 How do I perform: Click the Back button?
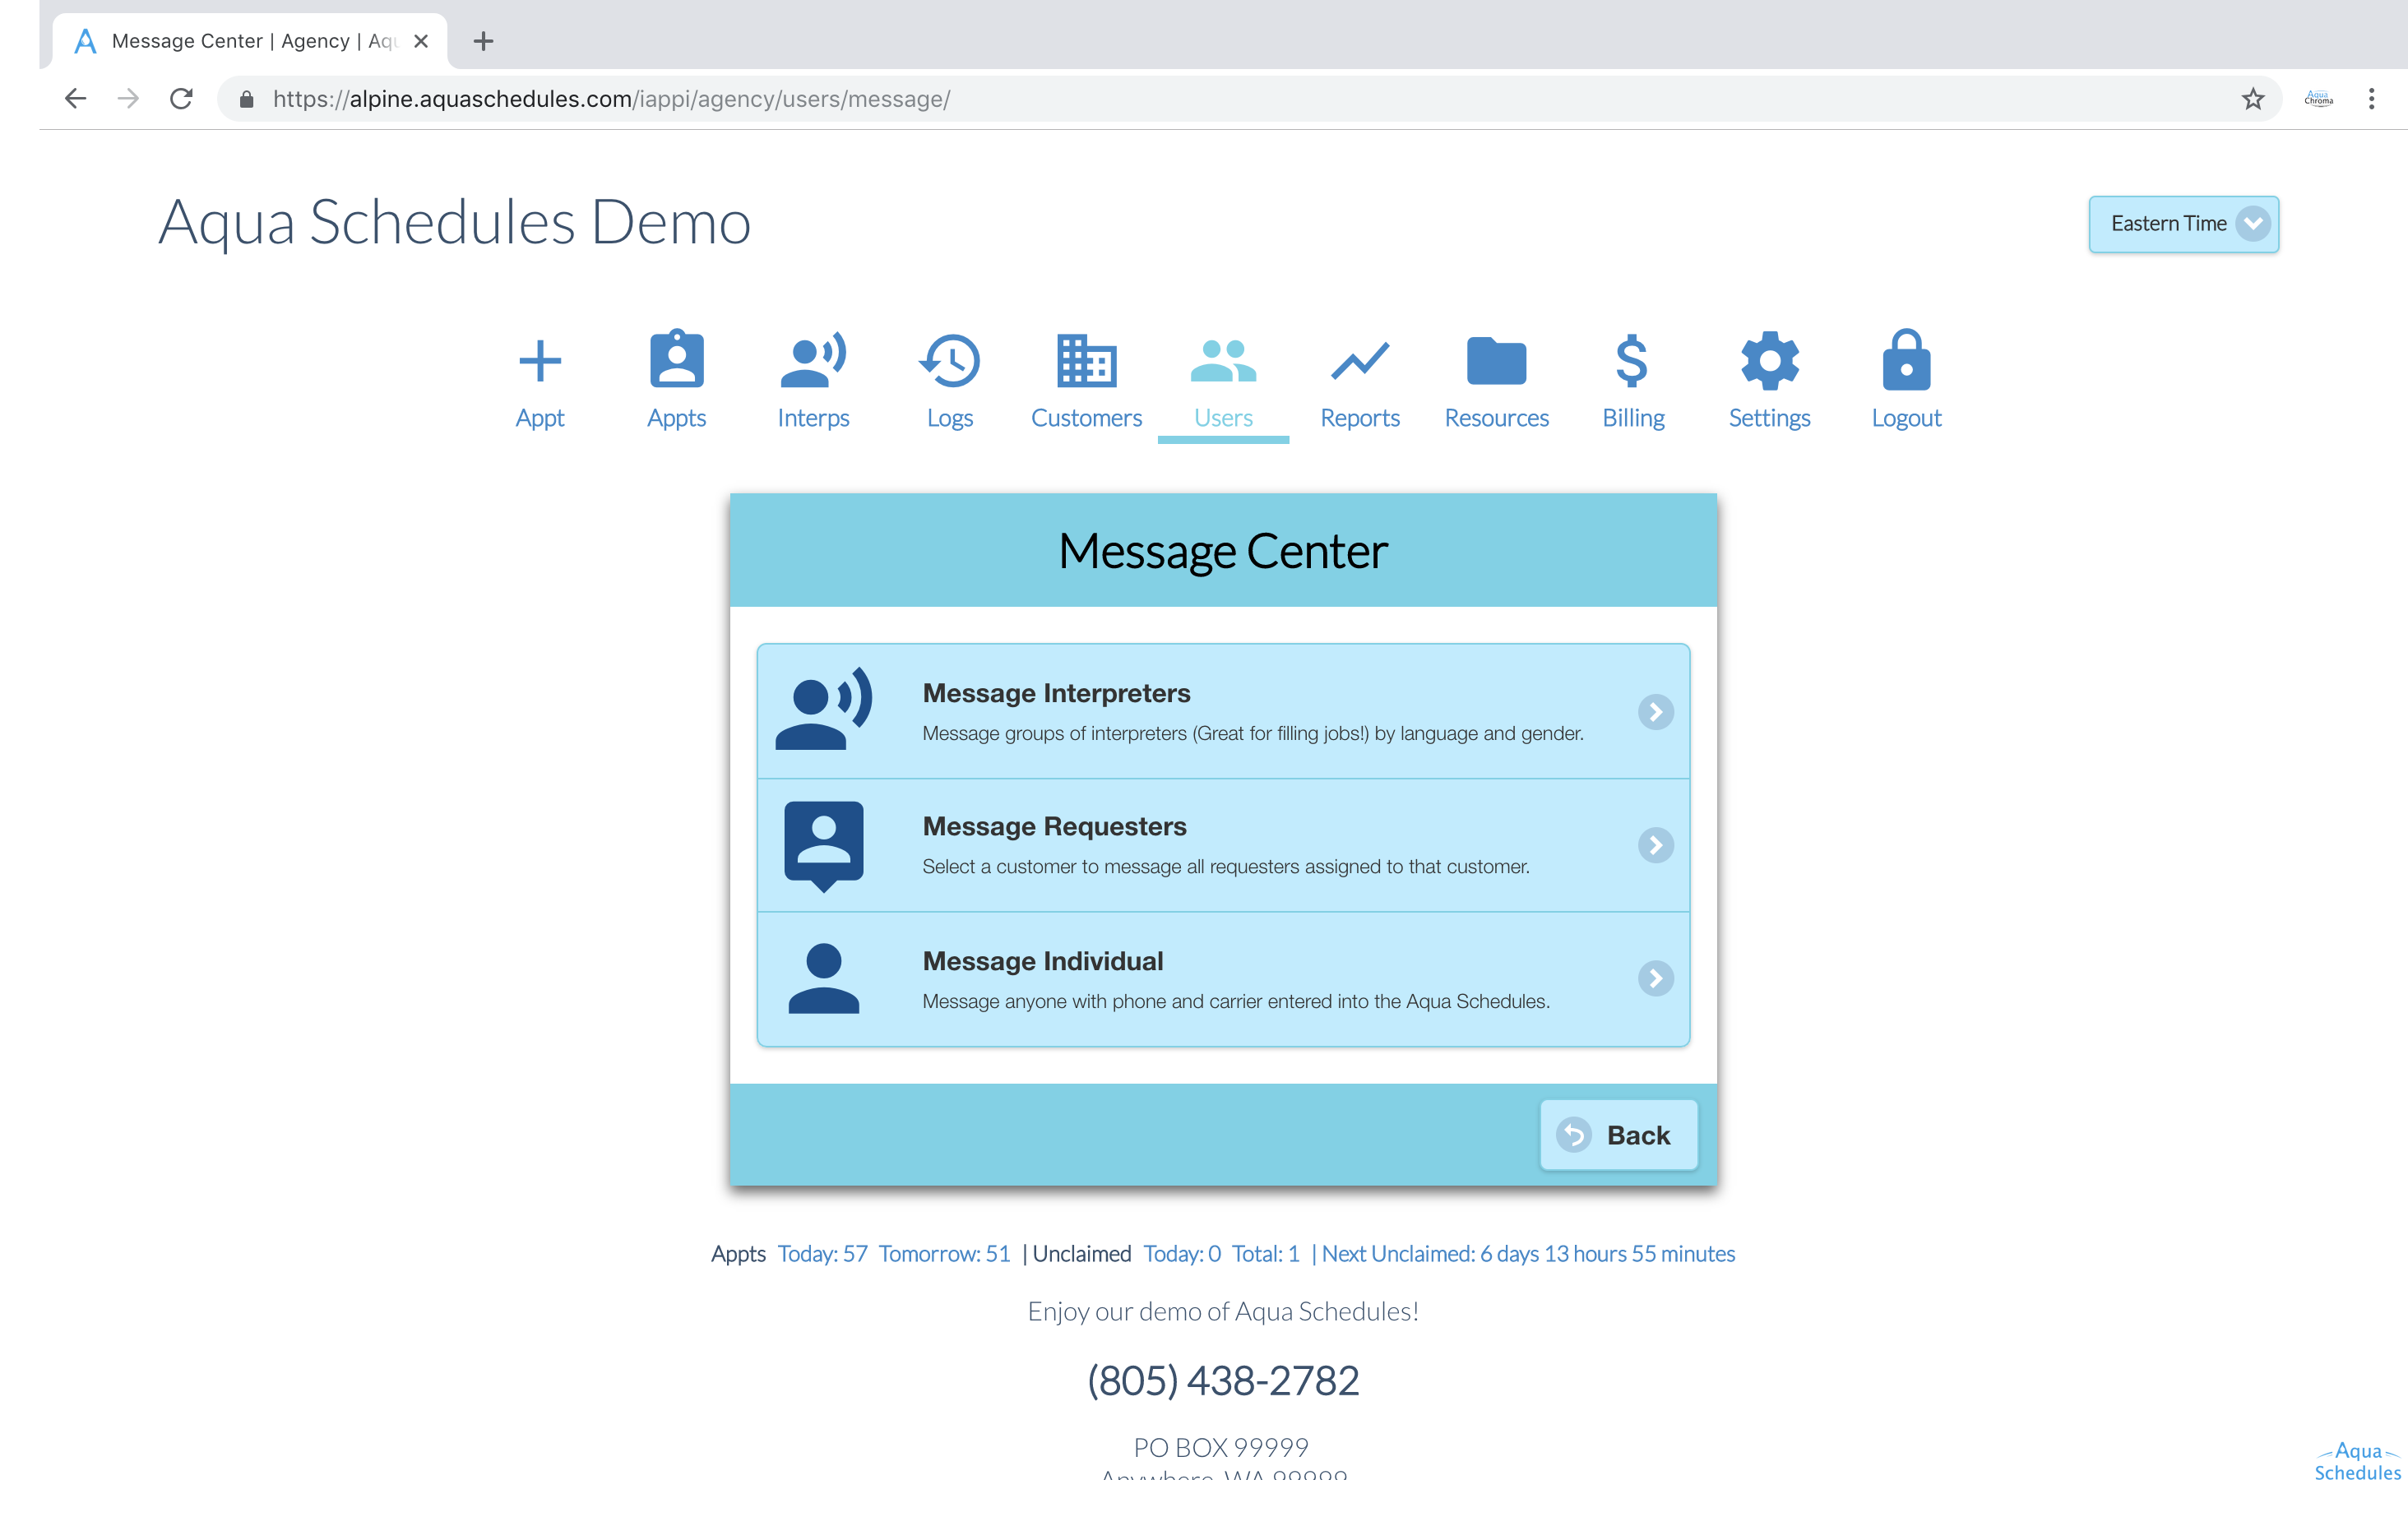(1618, 1135)
